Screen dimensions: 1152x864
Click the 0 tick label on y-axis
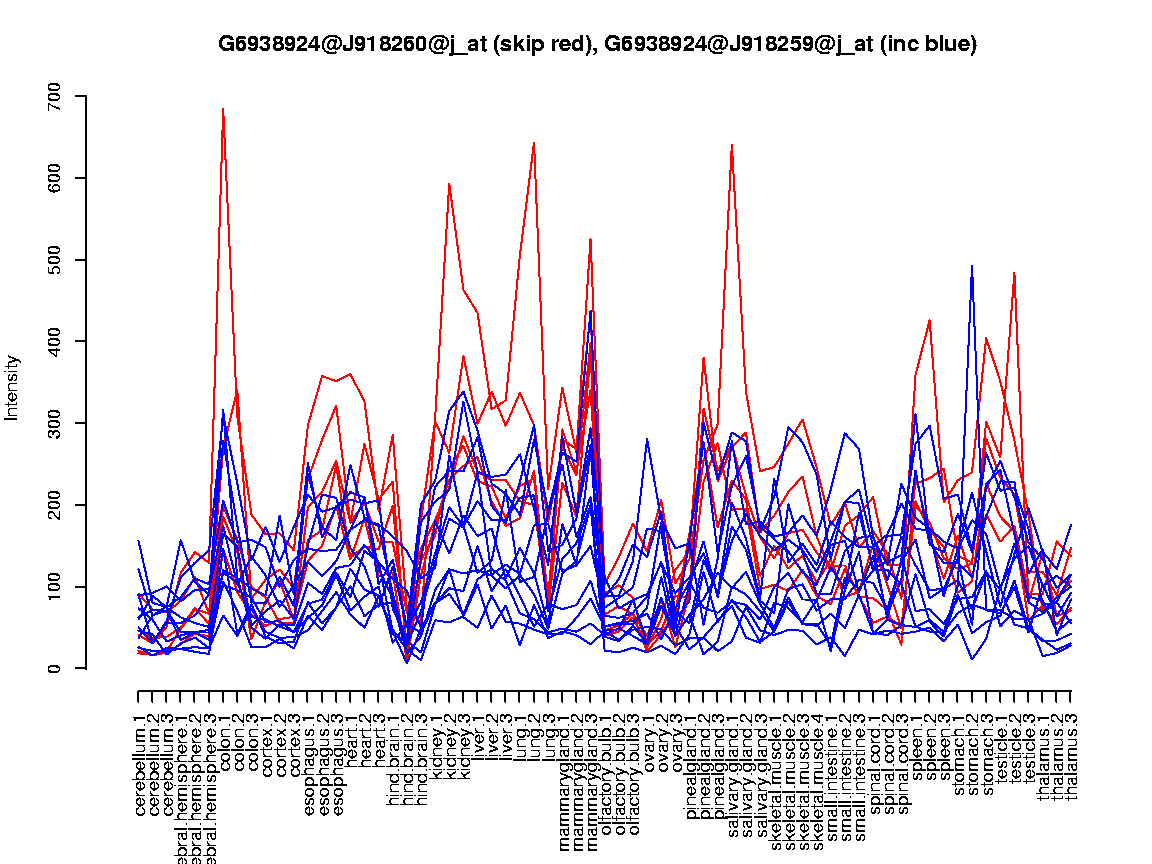click(x=55, y=668)
